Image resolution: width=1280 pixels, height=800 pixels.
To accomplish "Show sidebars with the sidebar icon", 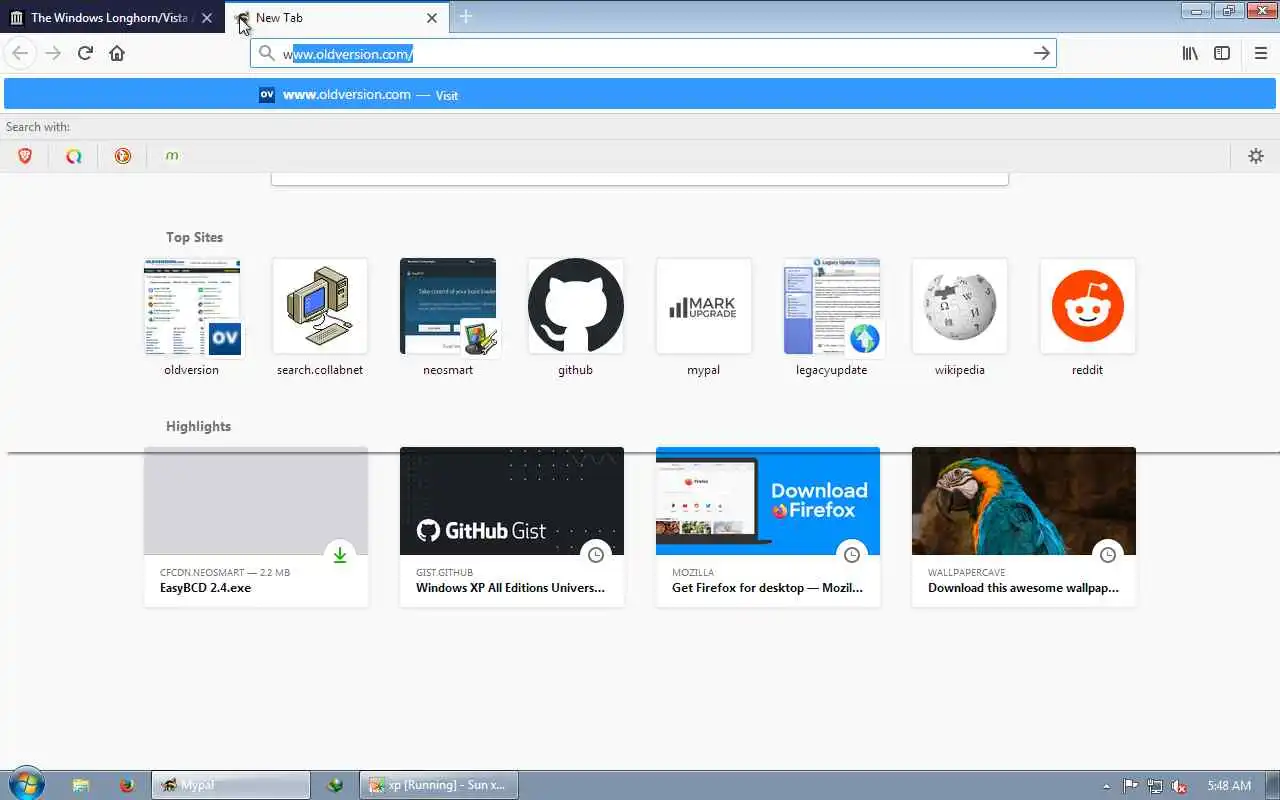I will point(1222,53).
